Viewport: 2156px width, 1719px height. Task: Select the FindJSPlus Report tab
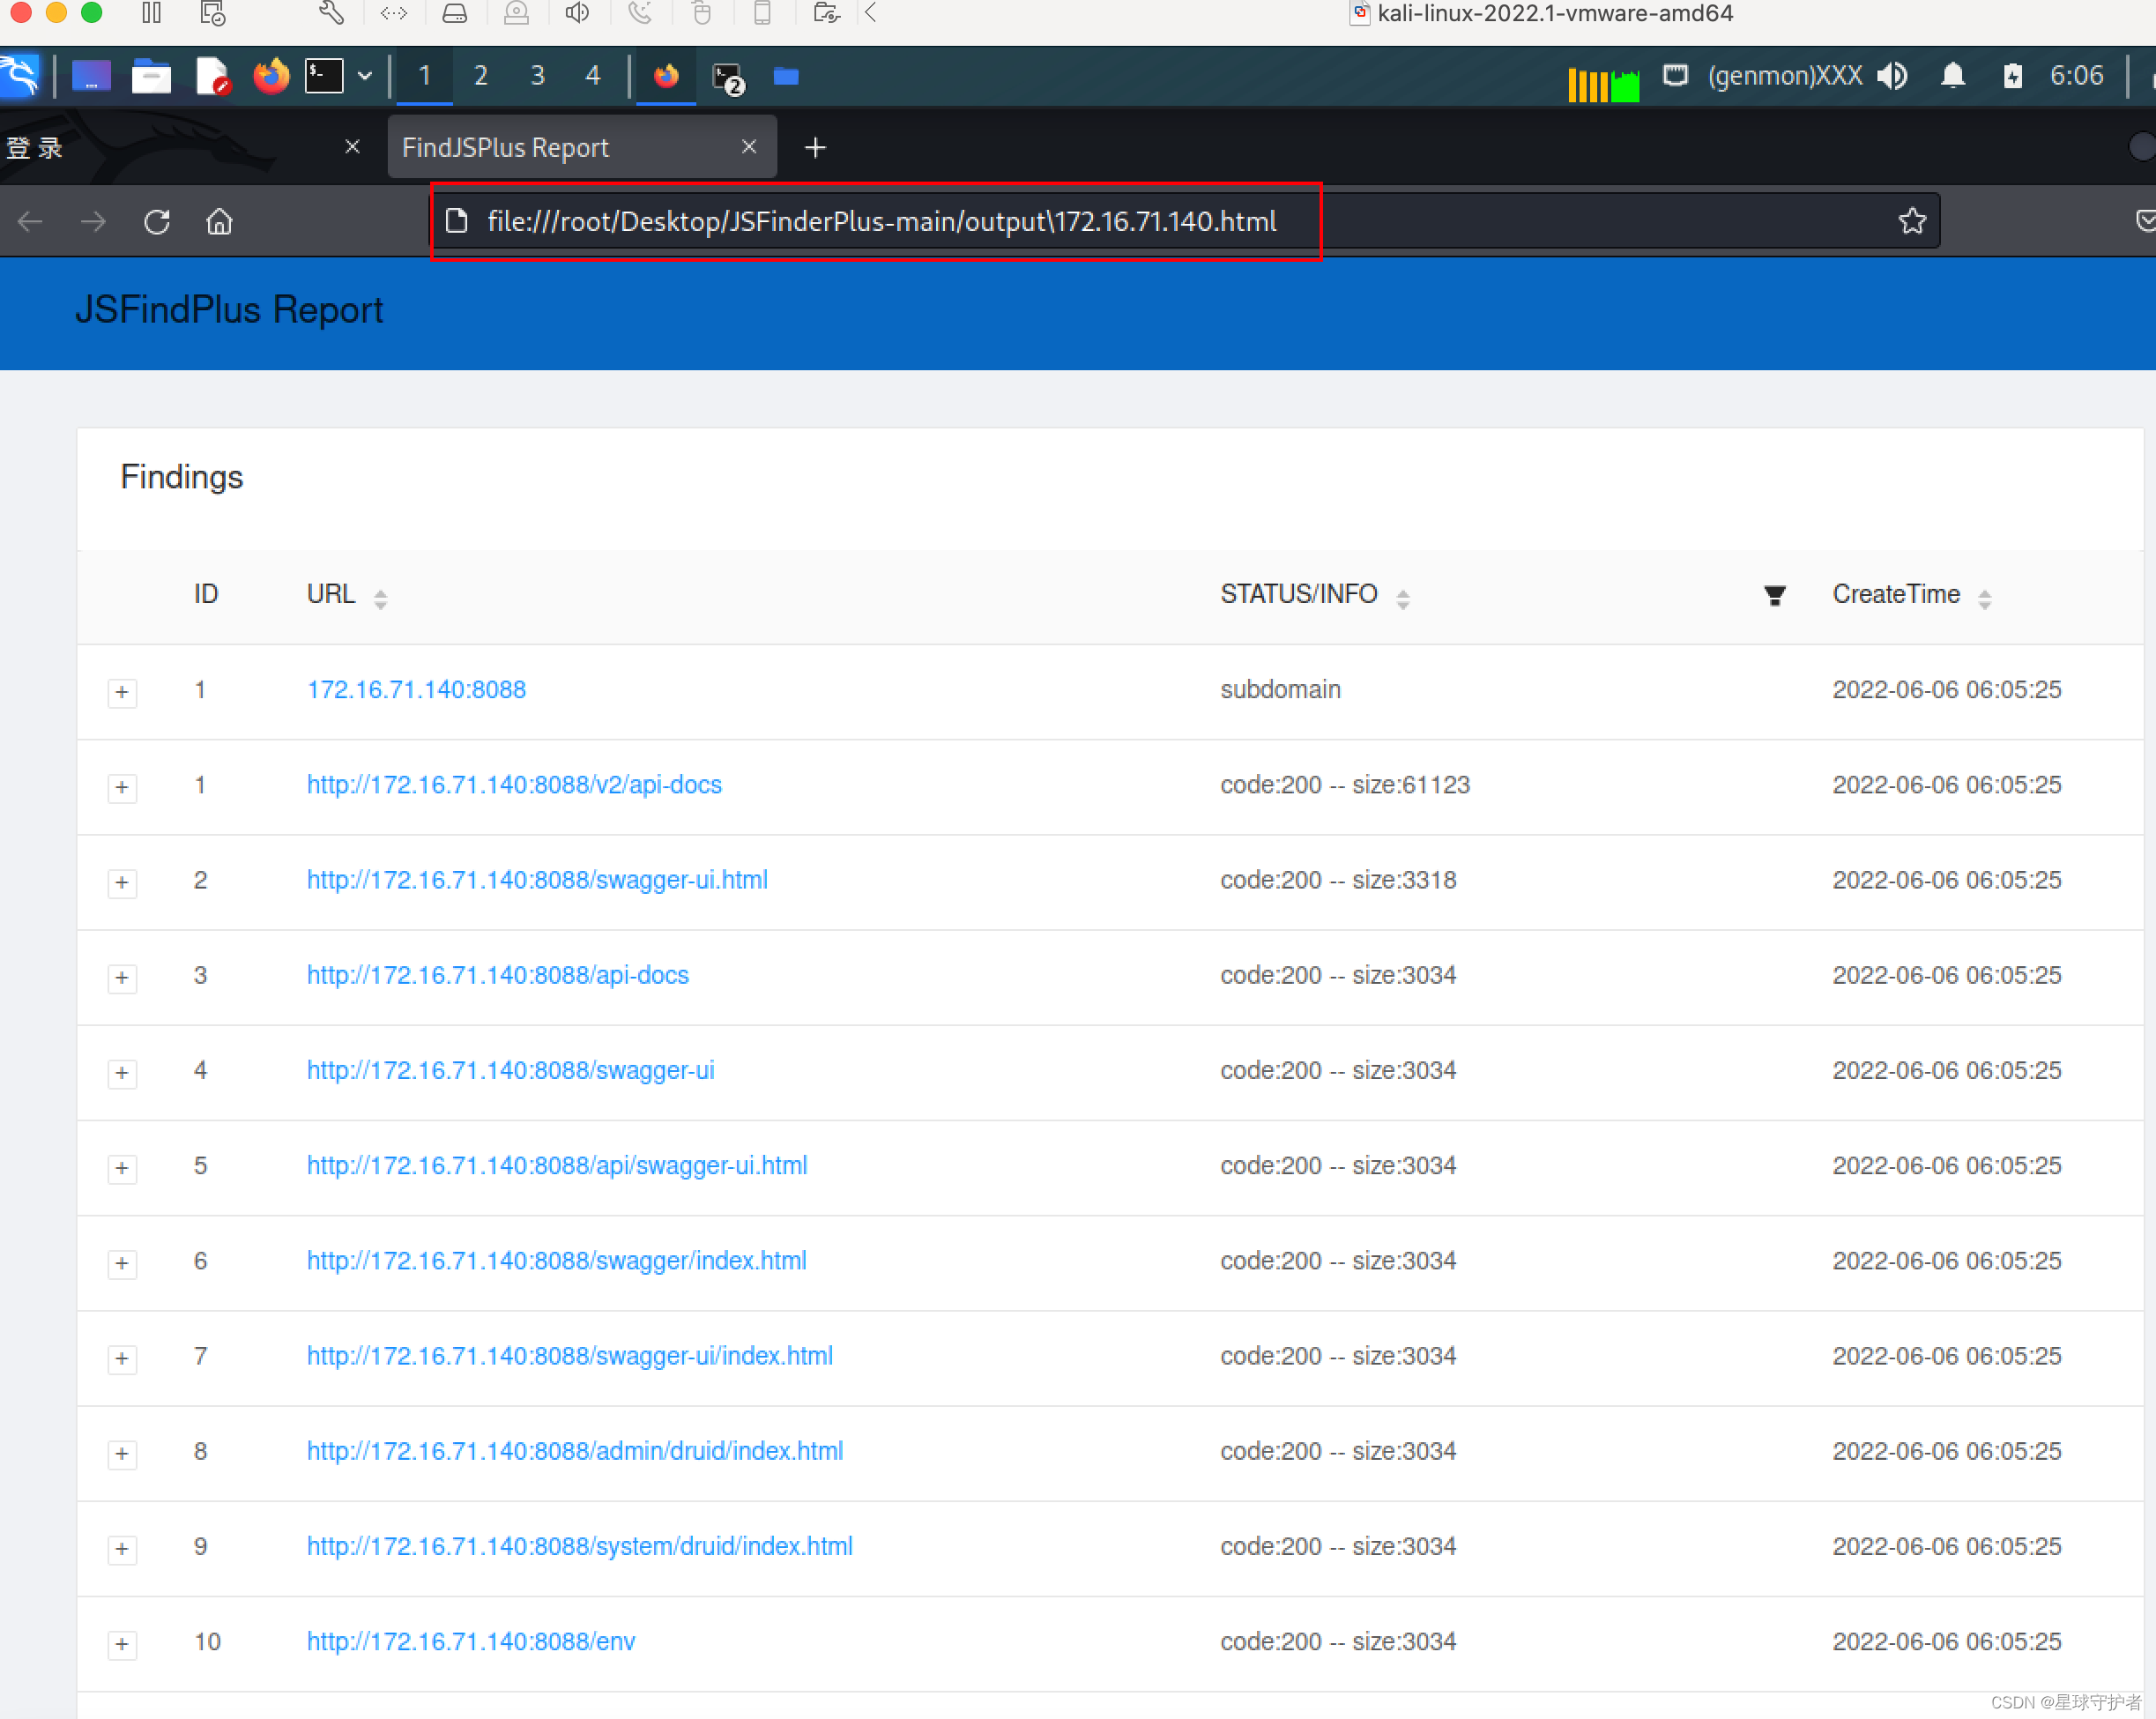[x=582, y=148]
